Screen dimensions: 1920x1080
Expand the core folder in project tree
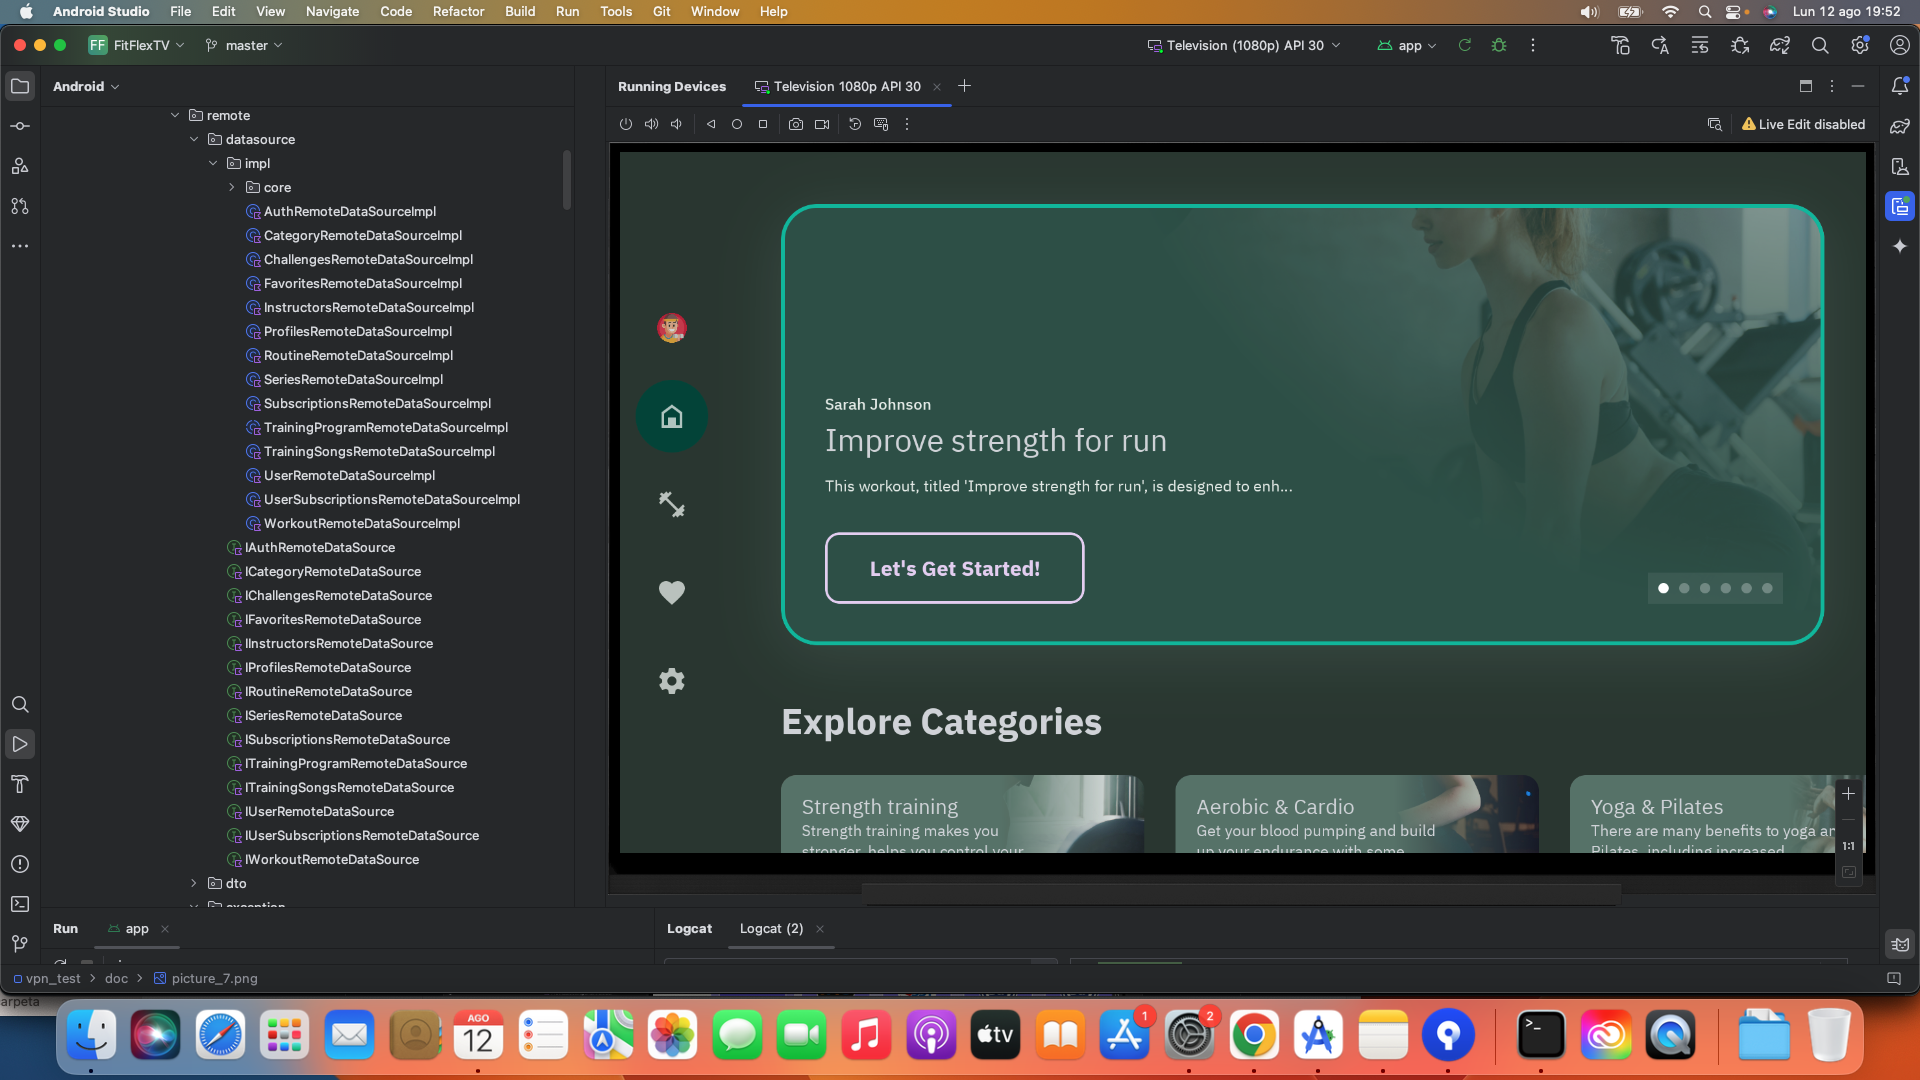click(232, 188)
